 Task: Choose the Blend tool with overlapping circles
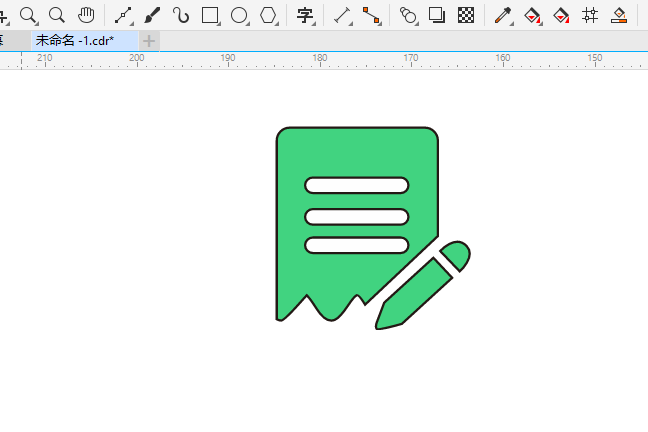tap(408, 16)
